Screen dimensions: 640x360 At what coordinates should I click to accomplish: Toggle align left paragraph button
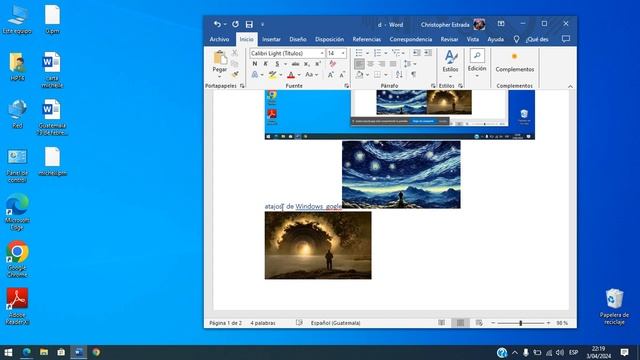point(359,64)
